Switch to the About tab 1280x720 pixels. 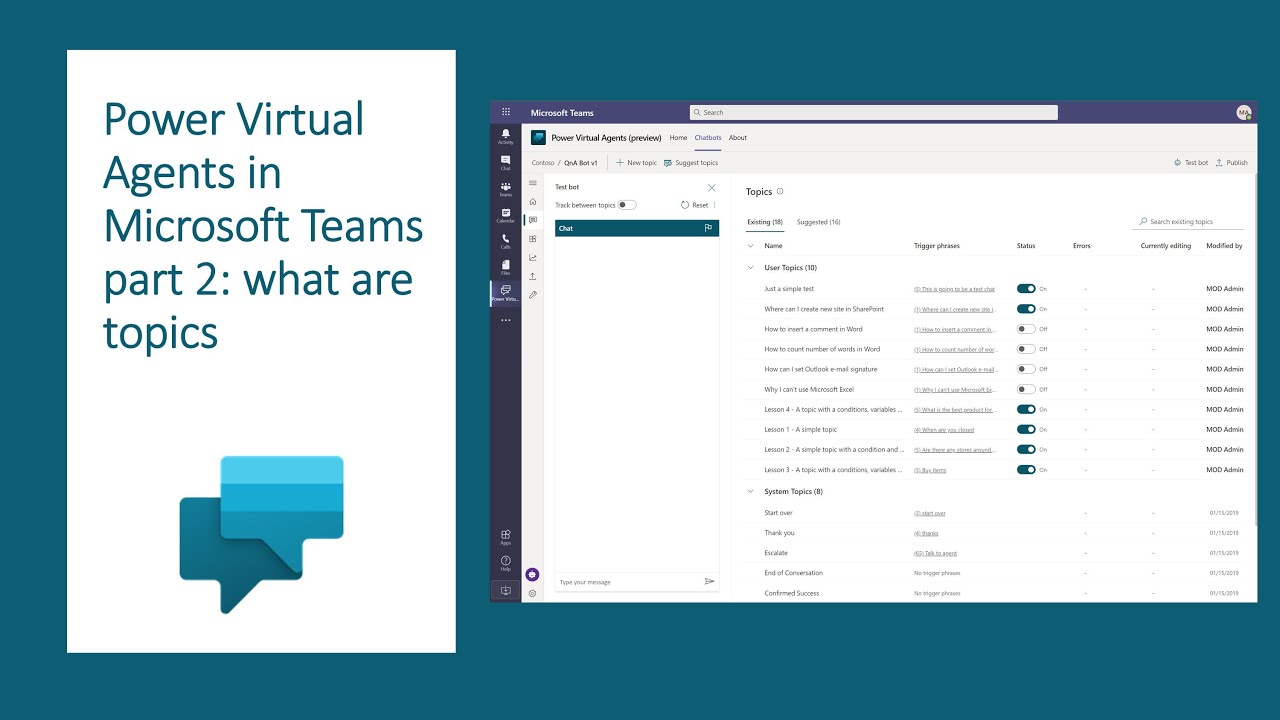pos(738,138)
